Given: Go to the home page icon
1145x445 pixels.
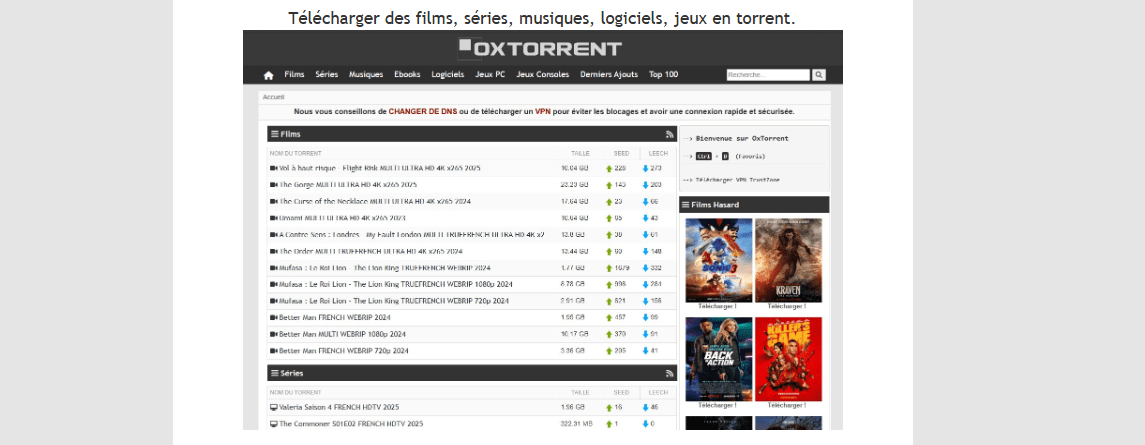Looking at the screenshot, I should click(269, 75).
